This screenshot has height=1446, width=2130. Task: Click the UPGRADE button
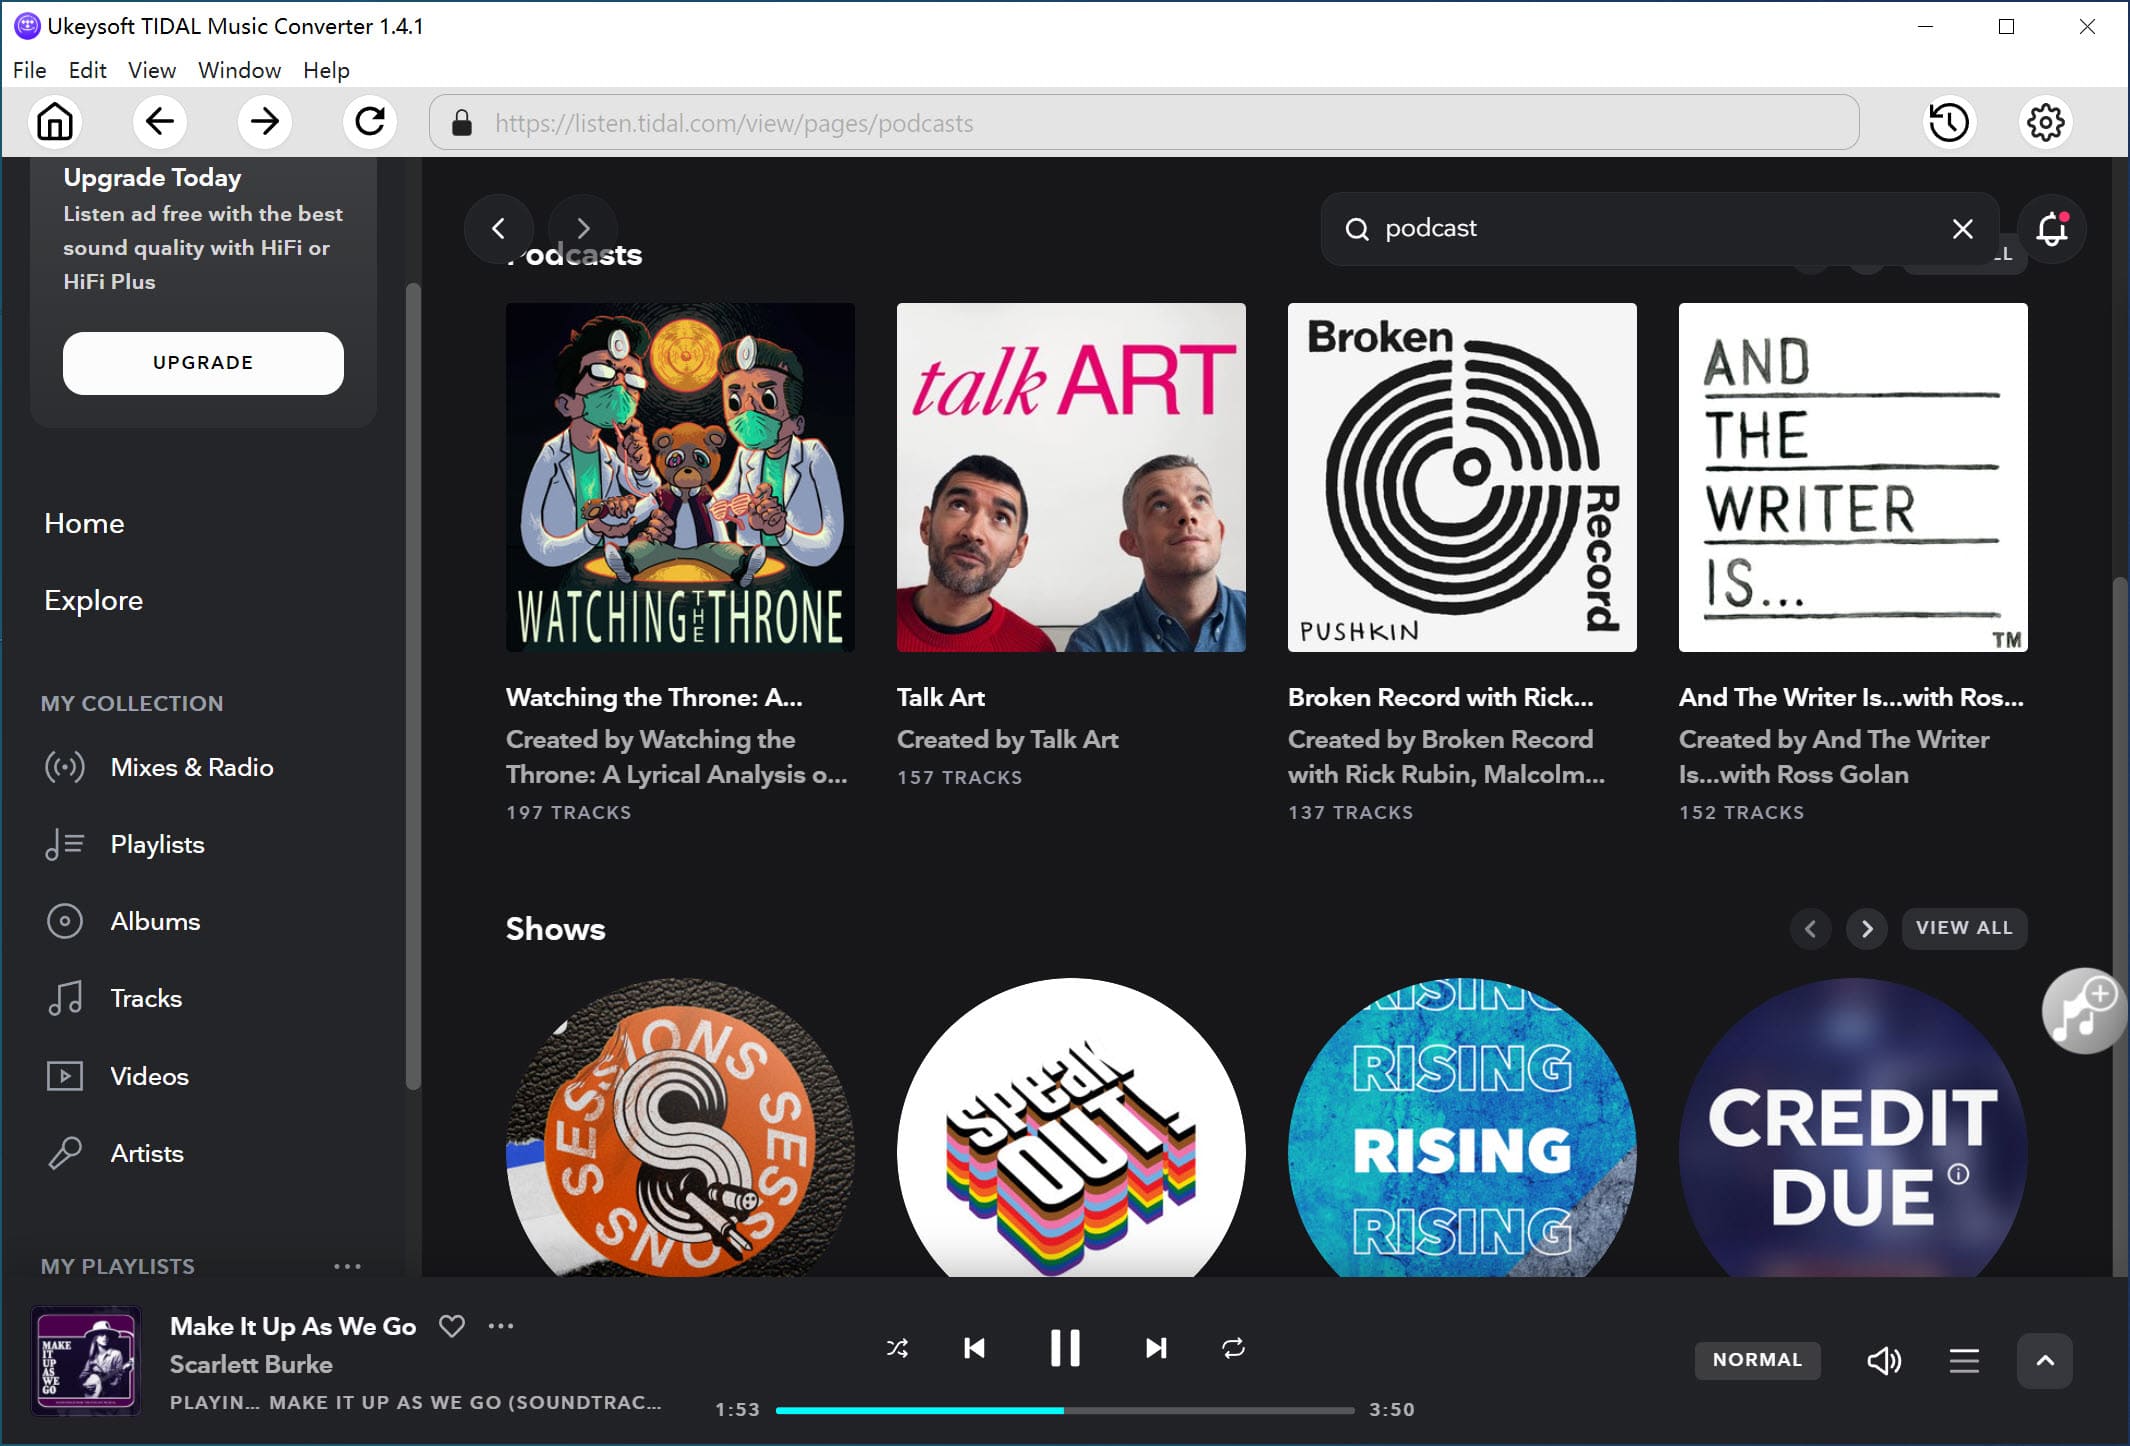(x=203, y=363)
